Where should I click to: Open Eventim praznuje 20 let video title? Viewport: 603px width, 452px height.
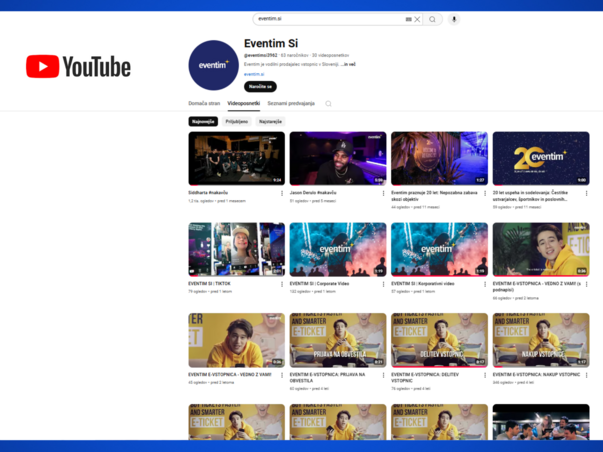click(435, 196)
